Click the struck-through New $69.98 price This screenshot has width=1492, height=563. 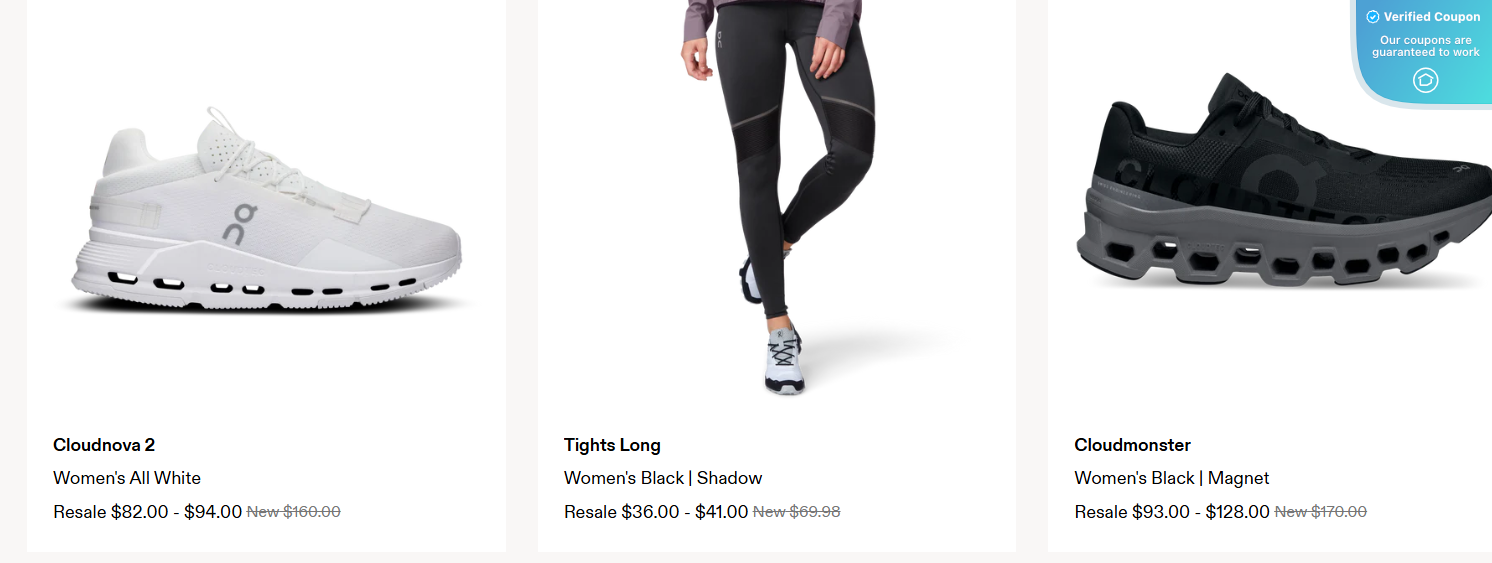(796, 512)
